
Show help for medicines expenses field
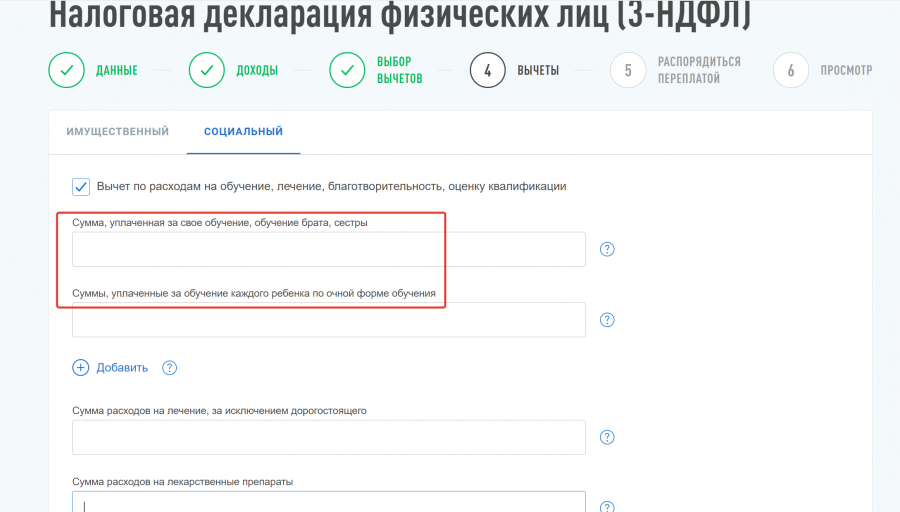(x=607, y=506)
